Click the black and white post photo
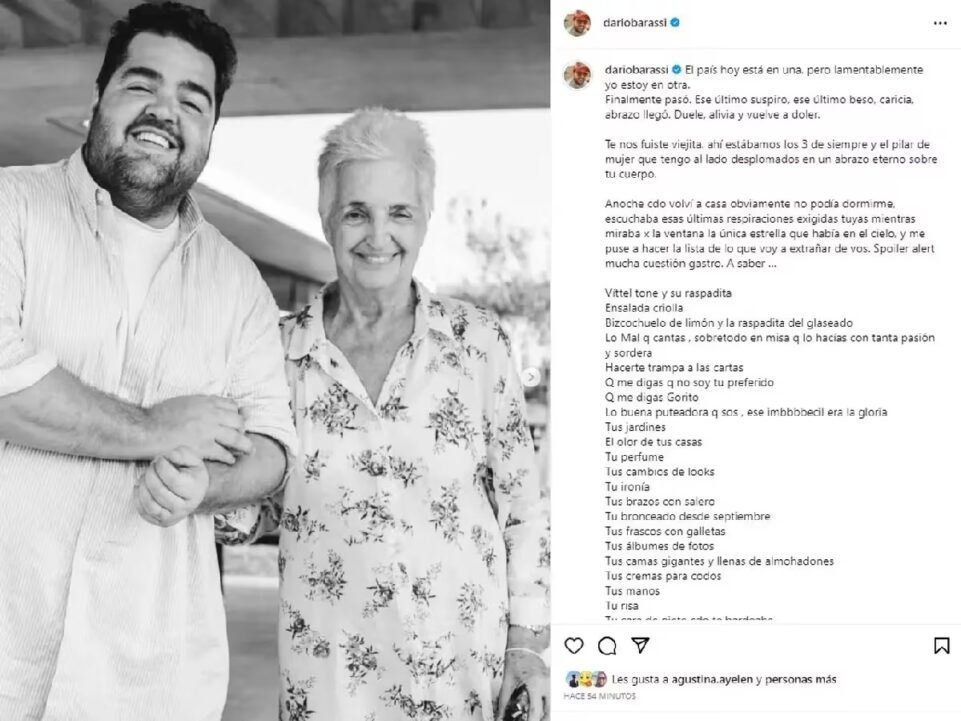 275,360
